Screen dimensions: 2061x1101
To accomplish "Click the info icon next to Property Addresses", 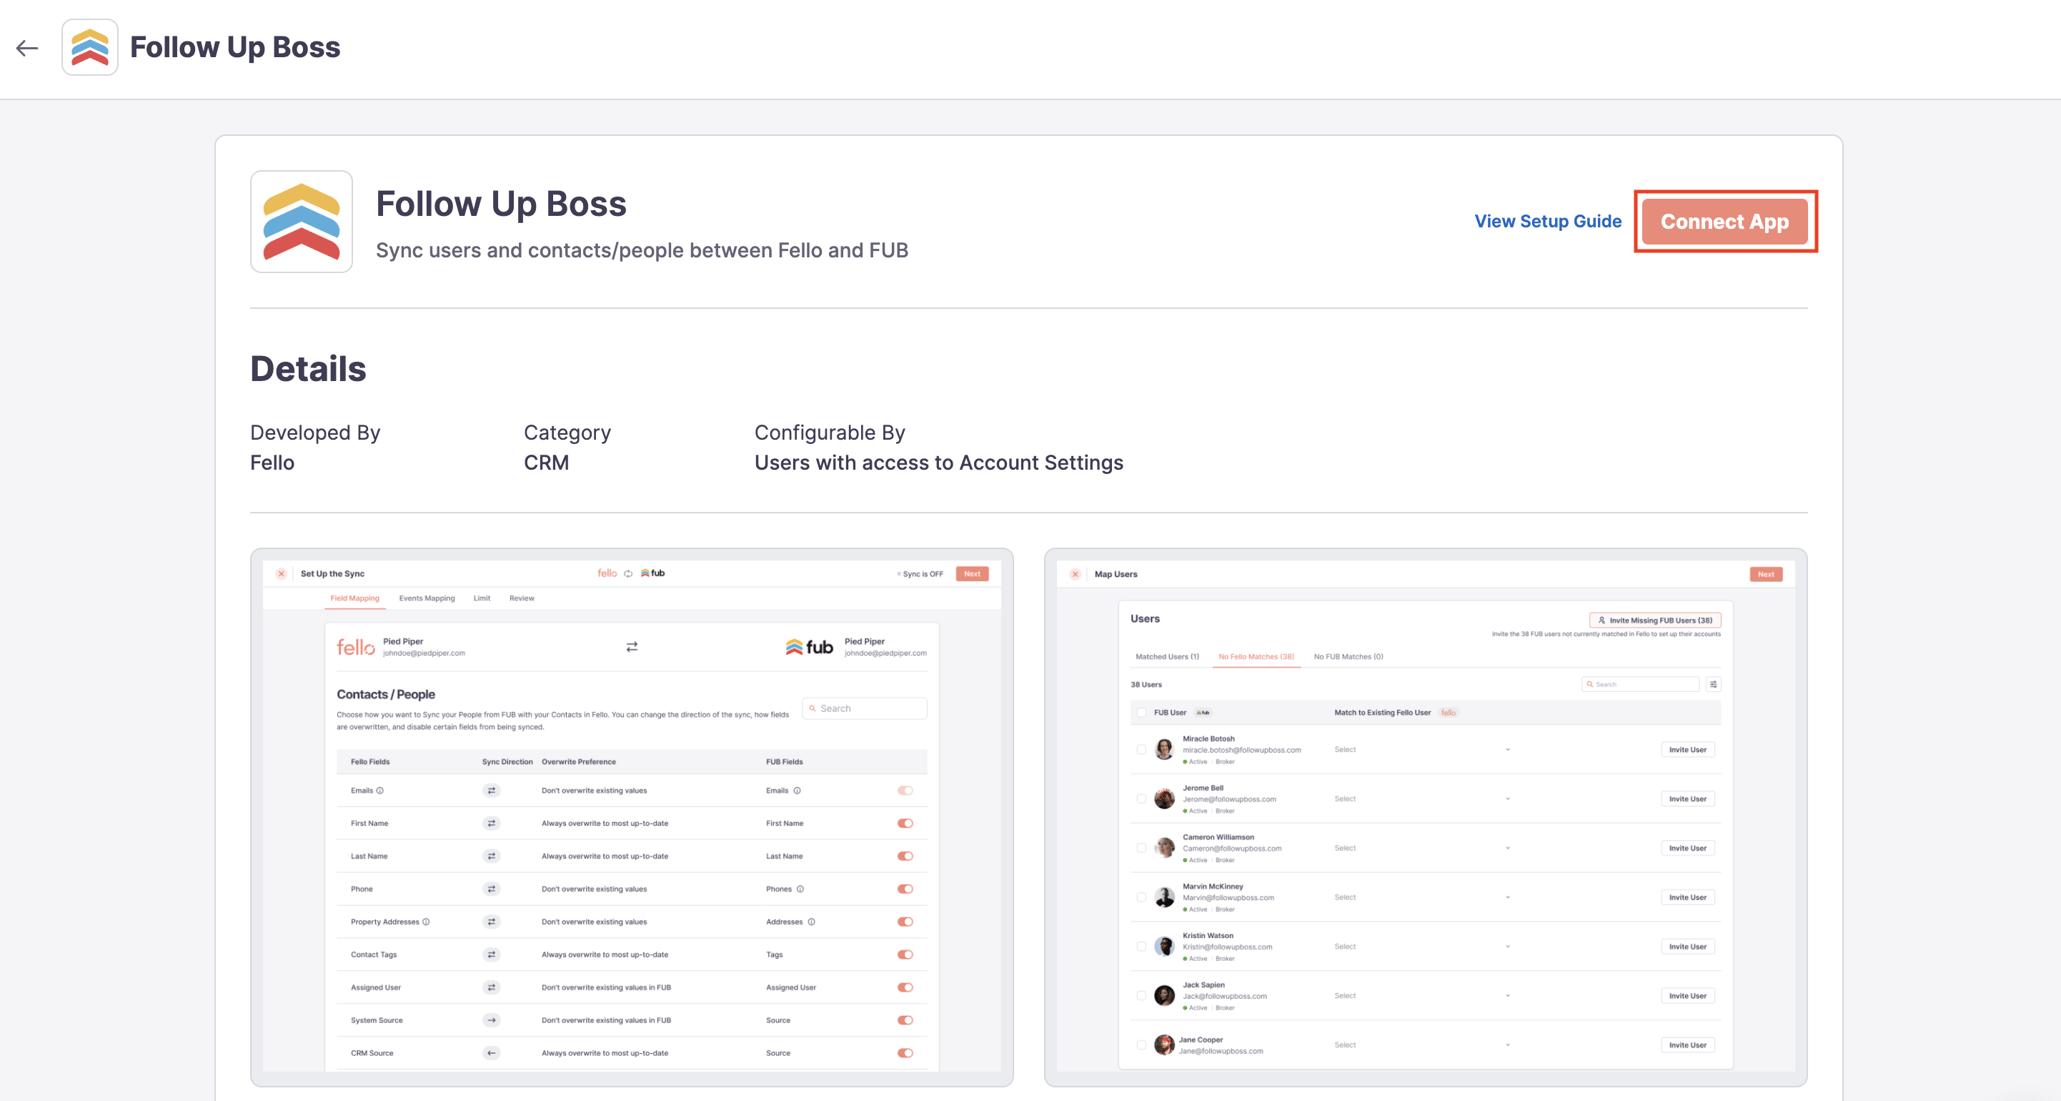I will tap(427, 921).
